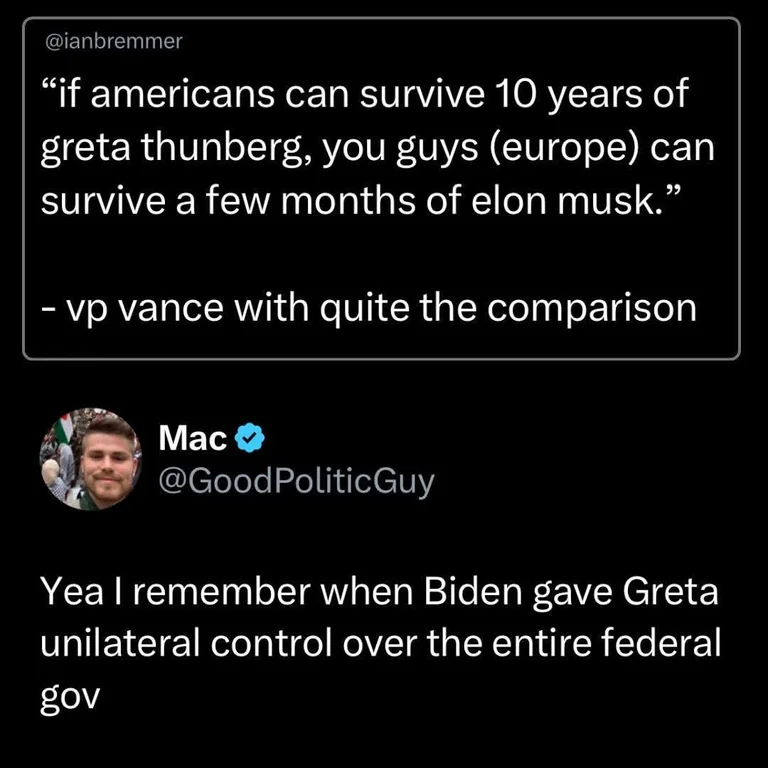
Task: Click the line "- vp vance with quite the comparison"
Action: click(368, 310)
